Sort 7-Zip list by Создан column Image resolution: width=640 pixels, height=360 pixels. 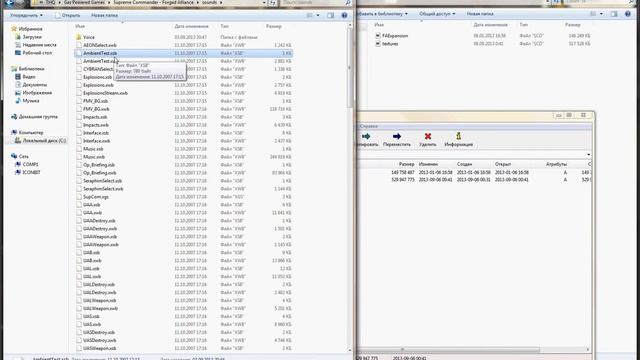tap(464, 164)
